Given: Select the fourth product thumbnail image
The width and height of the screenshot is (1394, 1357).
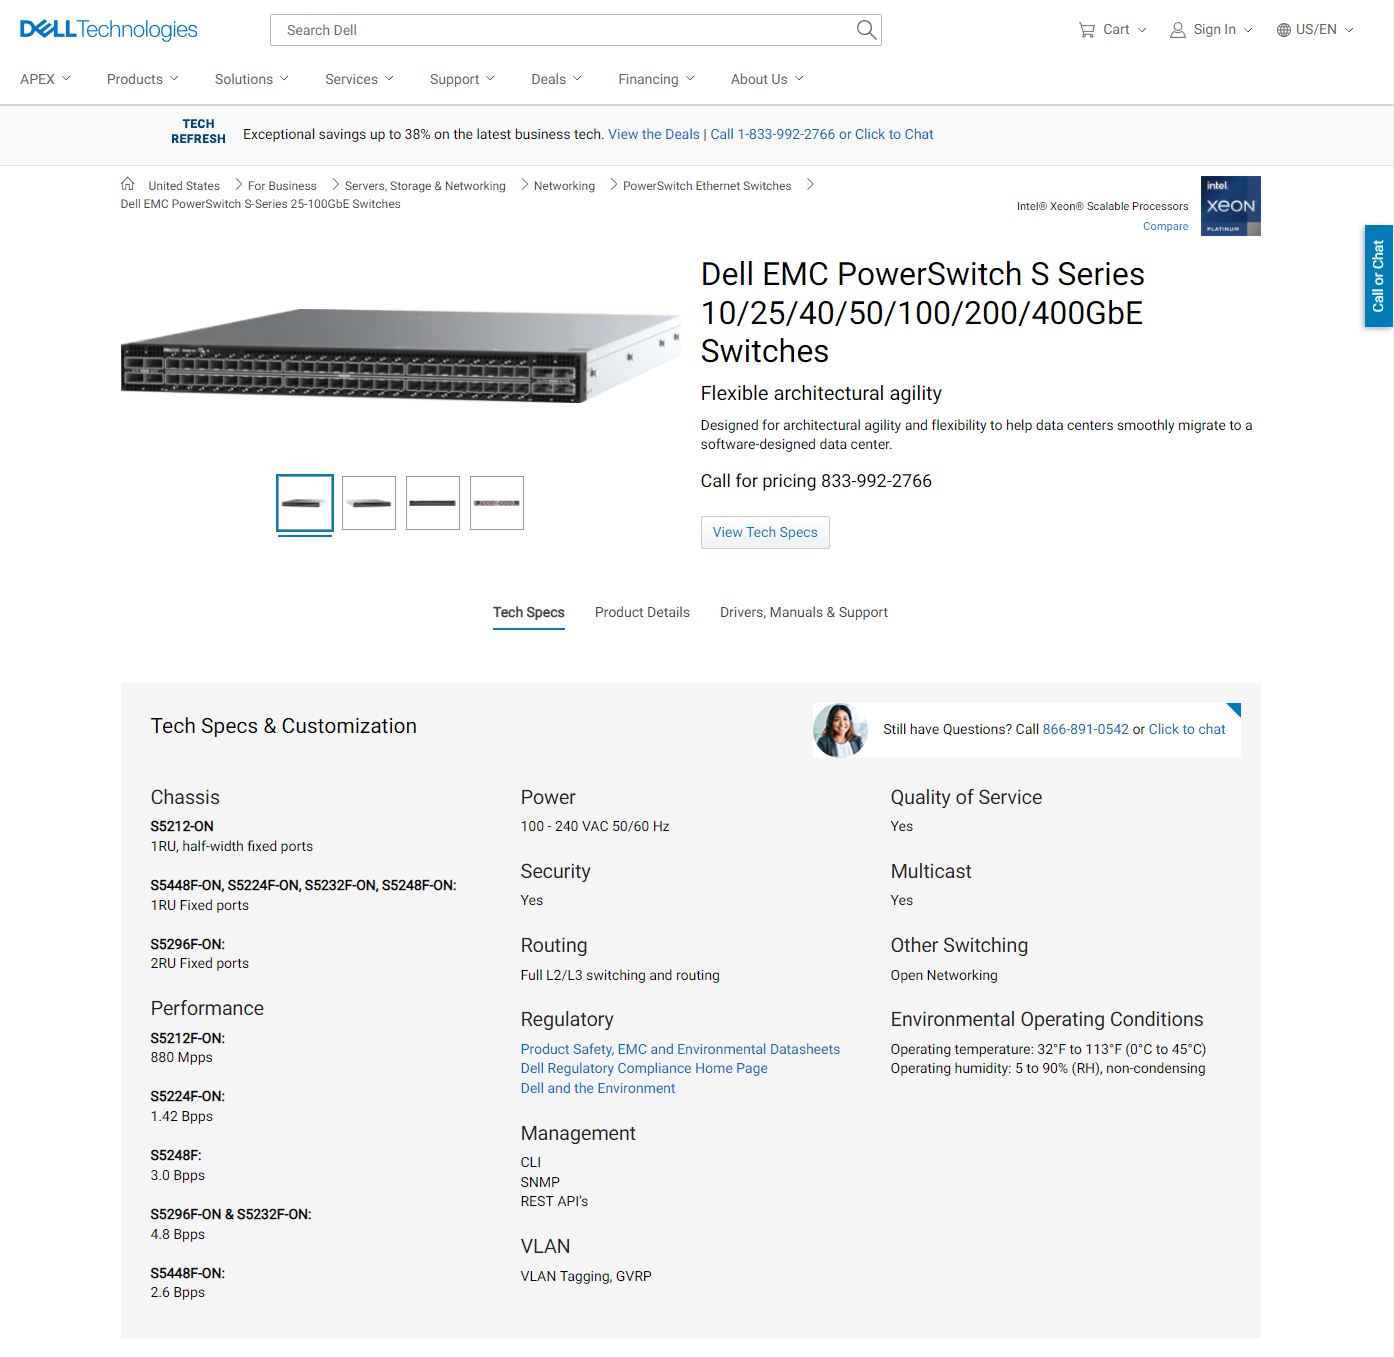Looking at the screenshot, I should pyautogui.click(x=497, y=503).
